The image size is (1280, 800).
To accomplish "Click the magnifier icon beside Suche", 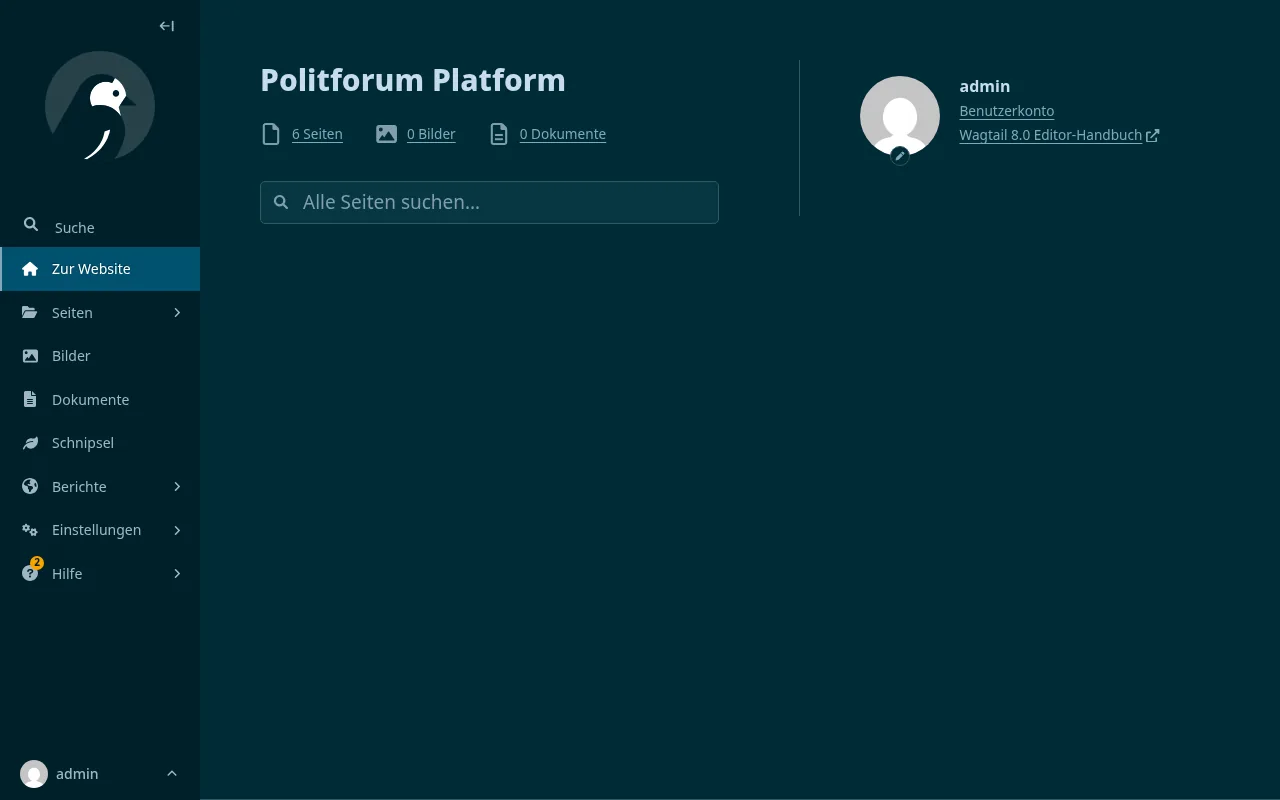I will click(x=31, y=225).
